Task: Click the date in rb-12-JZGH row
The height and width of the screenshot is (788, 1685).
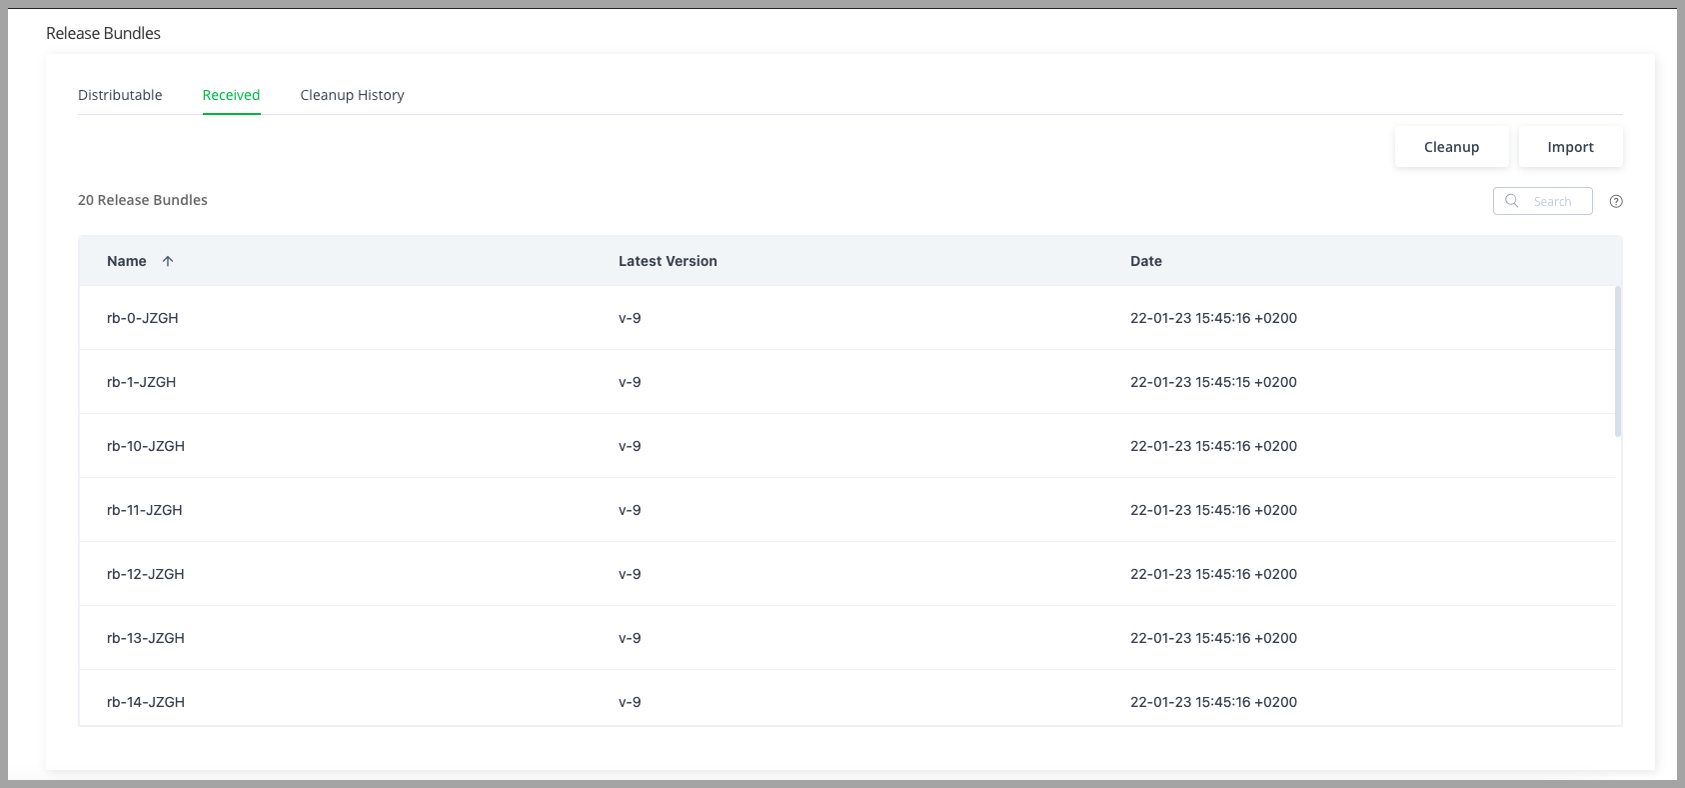Action: [1214, 574]
